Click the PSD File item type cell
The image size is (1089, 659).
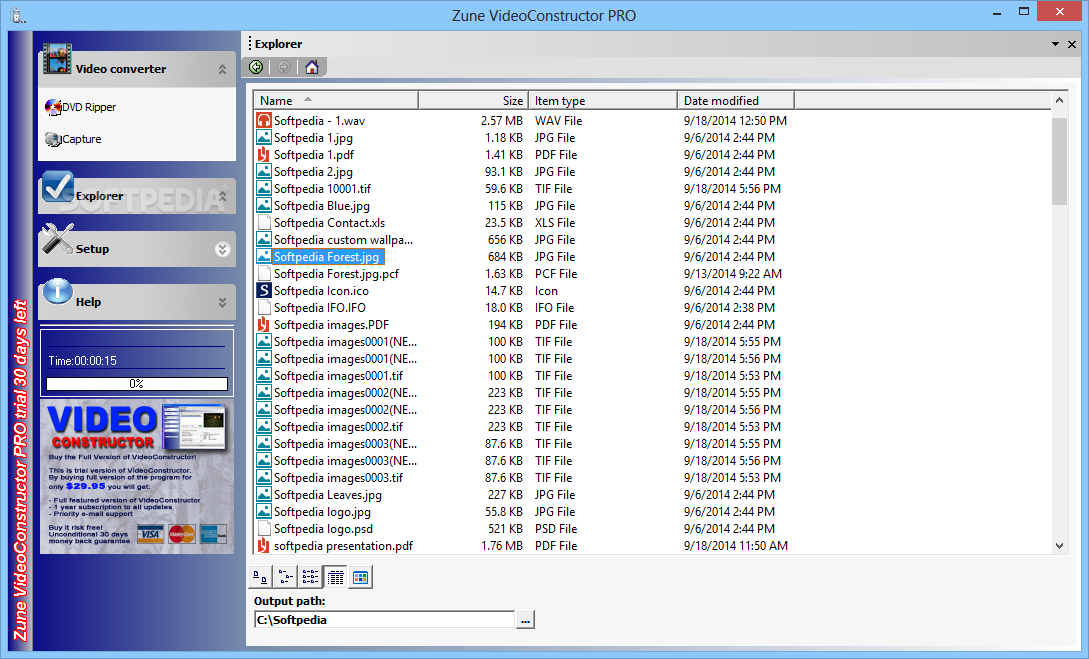coord(556,528)
